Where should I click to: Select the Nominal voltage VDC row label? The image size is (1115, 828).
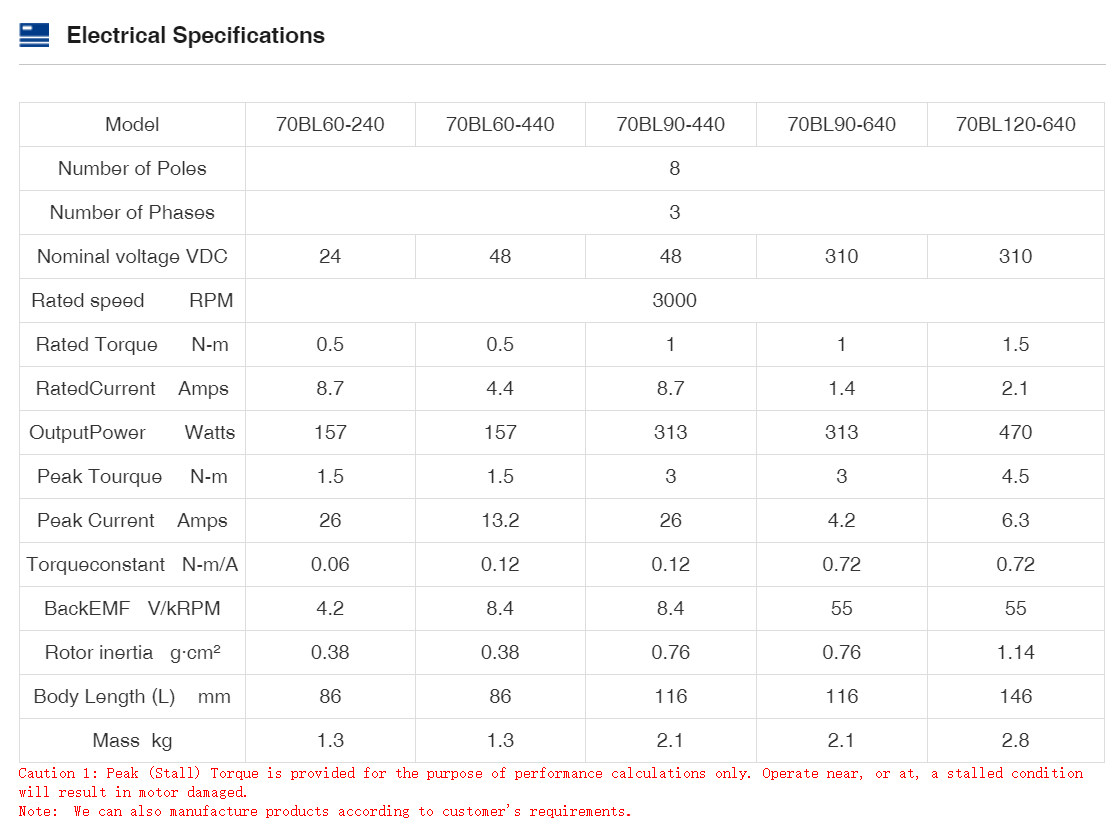[132, 257]
